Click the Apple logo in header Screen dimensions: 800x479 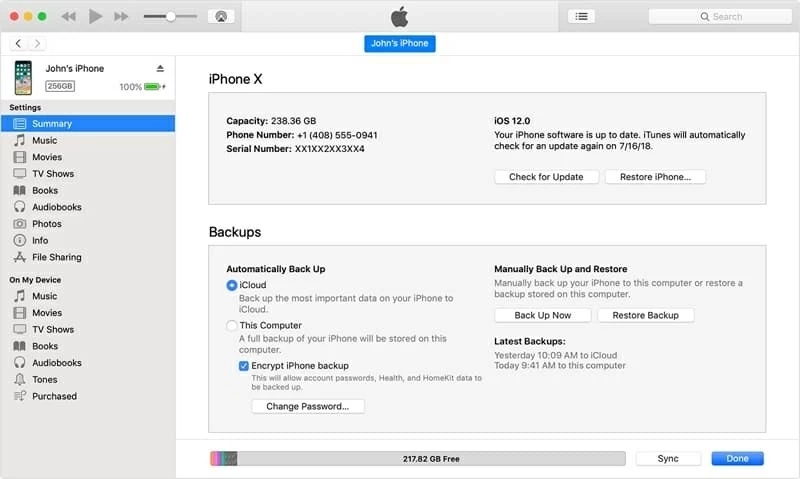tap(399, 17)
